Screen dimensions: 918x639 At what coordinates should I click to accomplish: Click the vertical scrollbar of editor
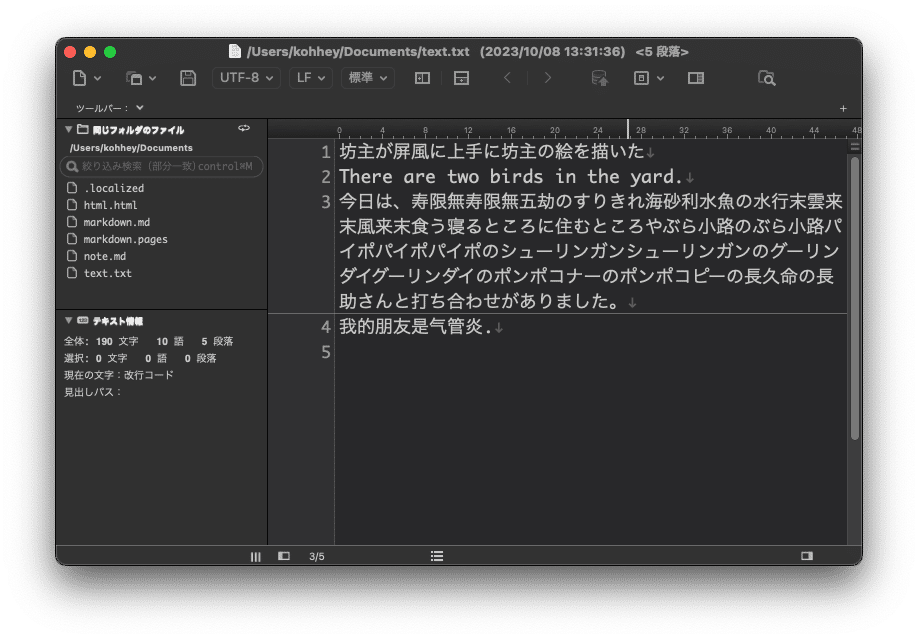pos(855,298)
